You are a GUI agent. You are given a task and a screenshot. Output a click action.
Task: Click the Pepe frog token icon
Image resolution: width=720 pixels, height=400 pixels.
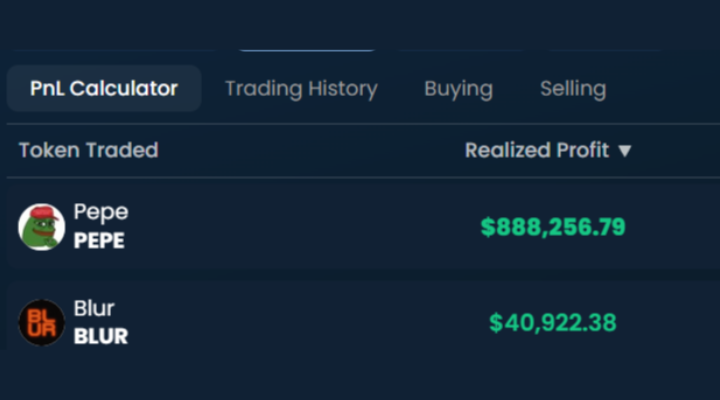tap(42, 227)
